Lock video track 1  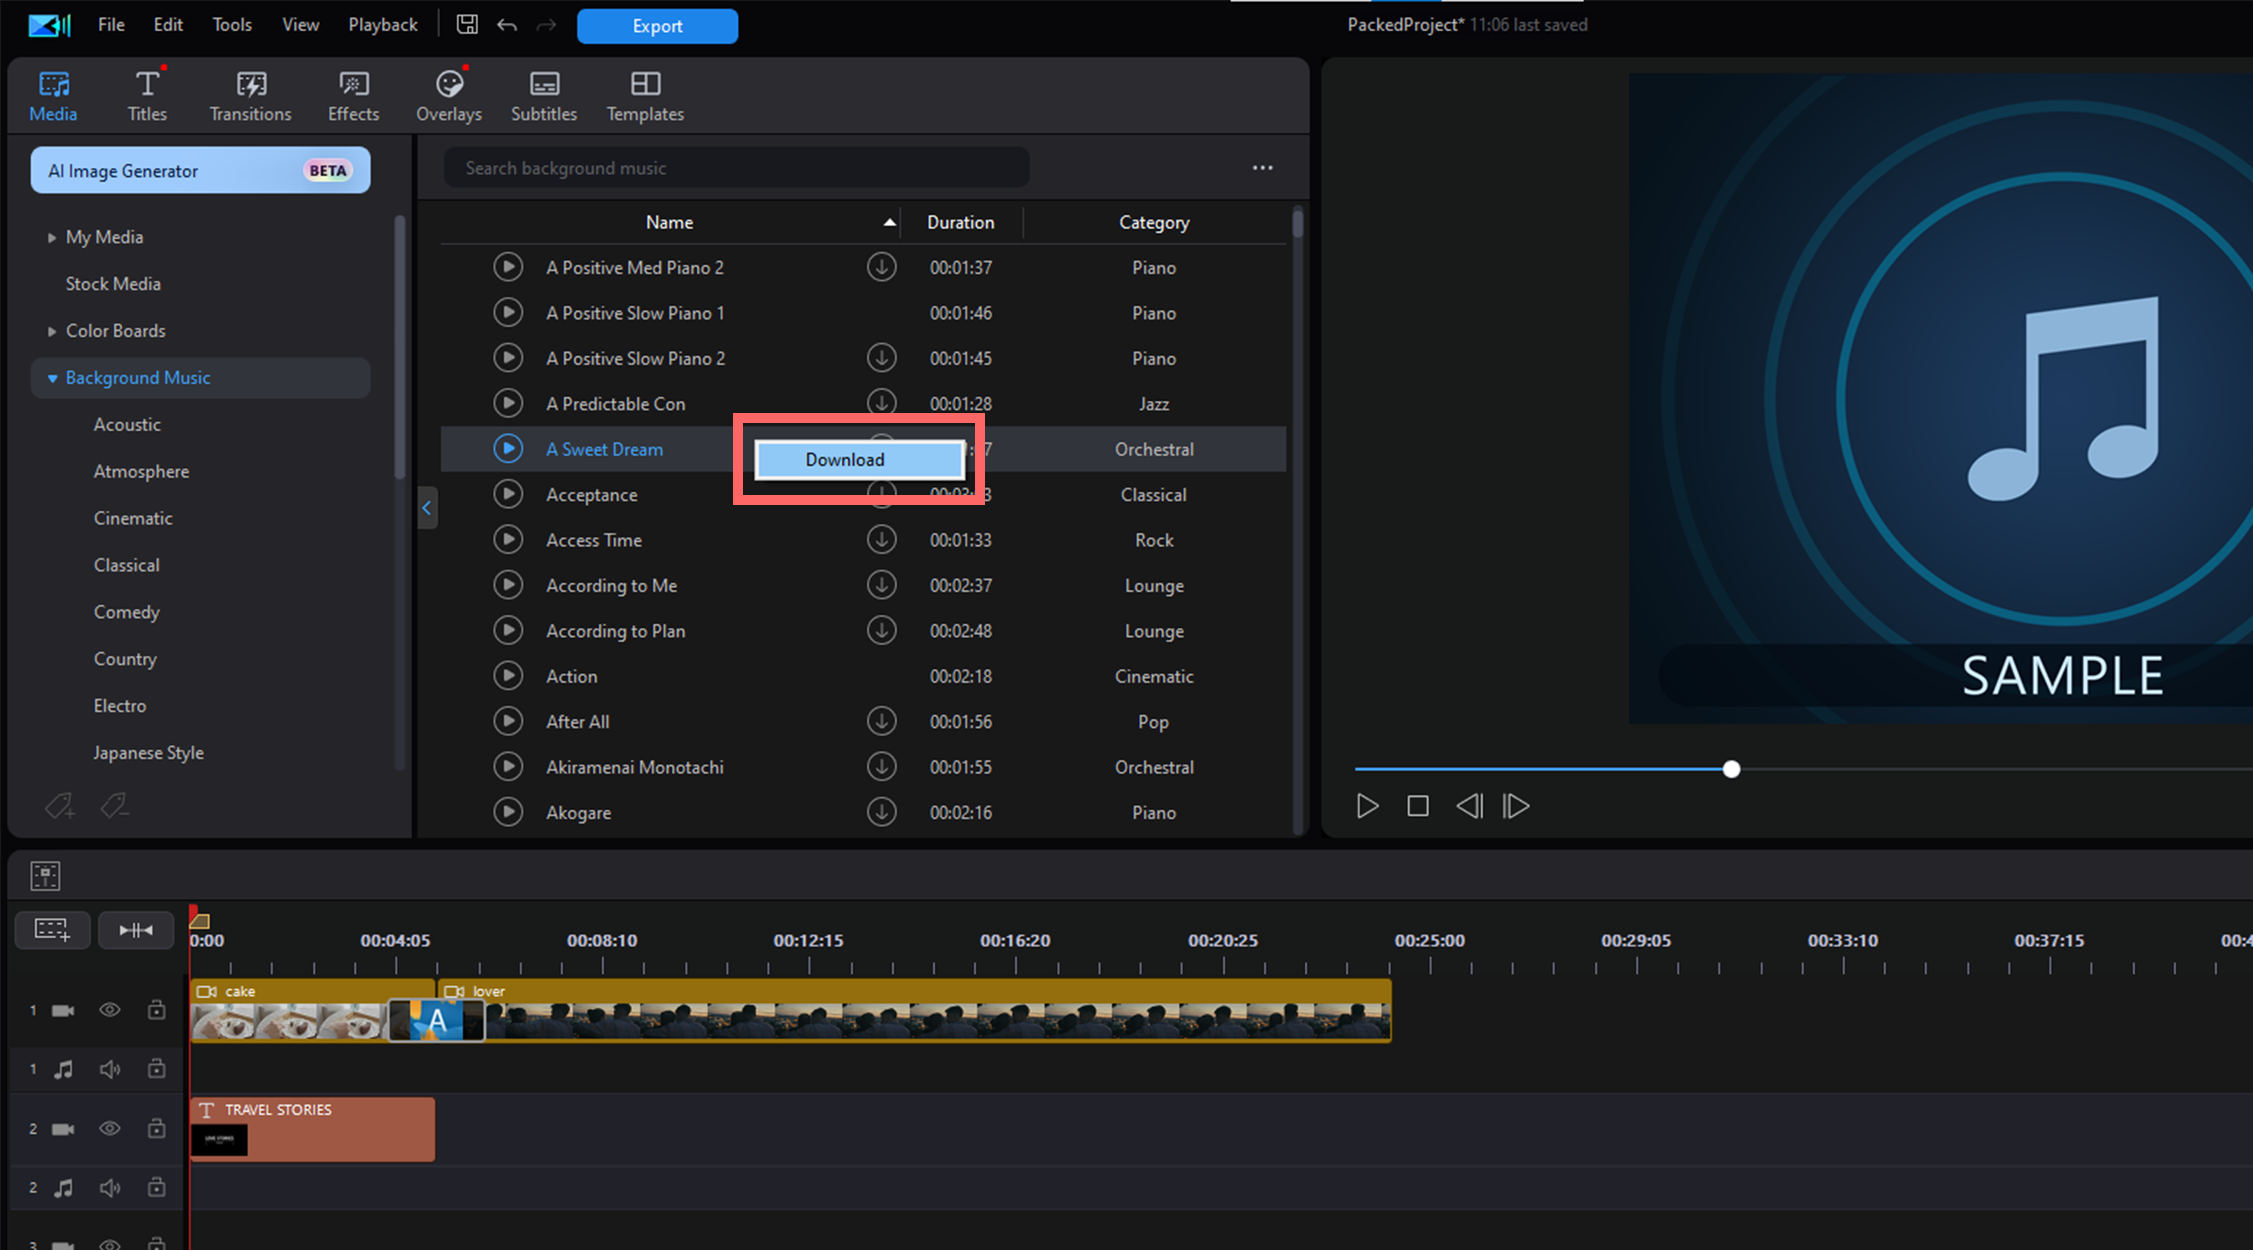tap(157, 1009)
